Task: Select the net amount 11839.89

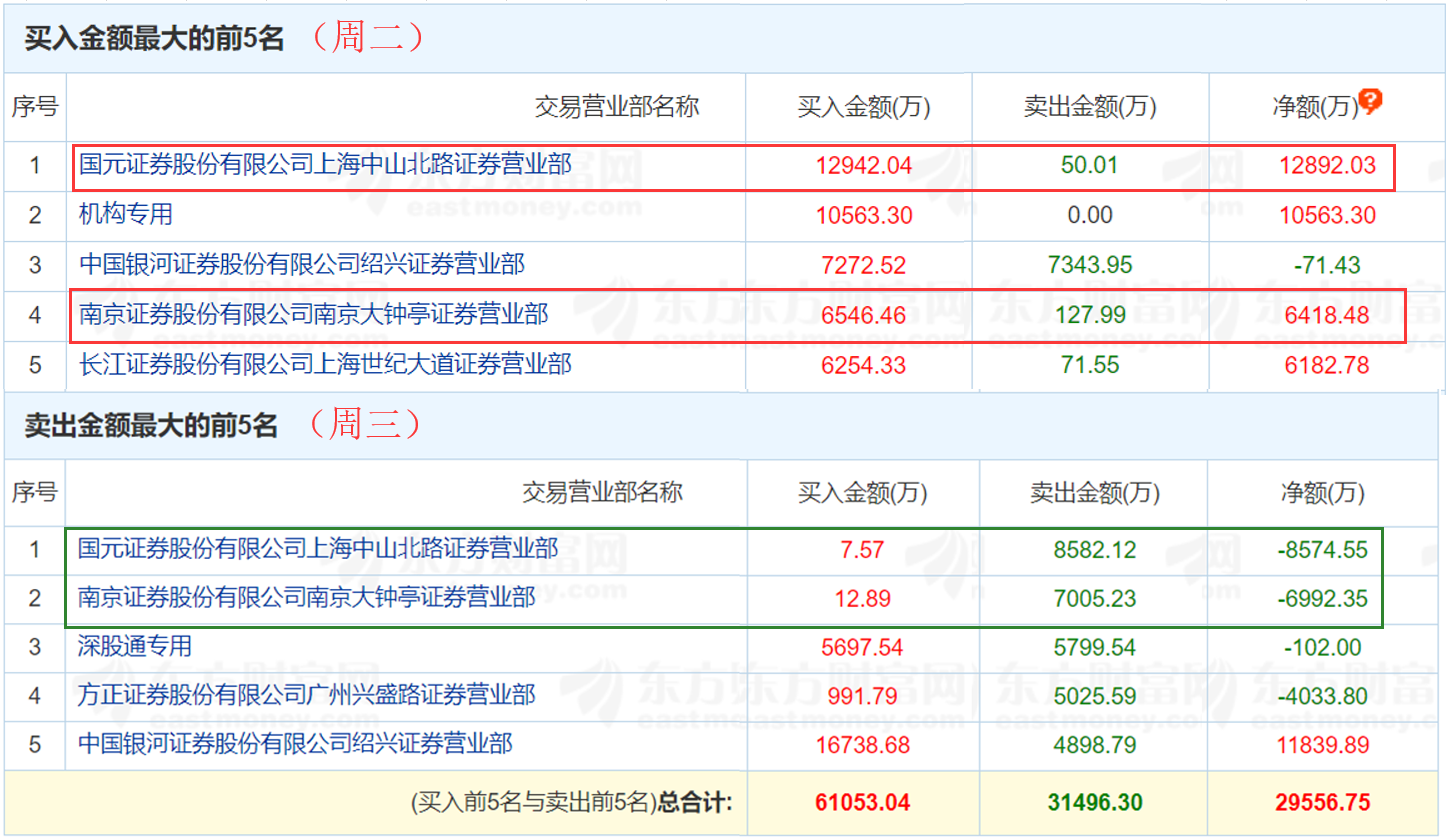Action: tap(1323, 745)
